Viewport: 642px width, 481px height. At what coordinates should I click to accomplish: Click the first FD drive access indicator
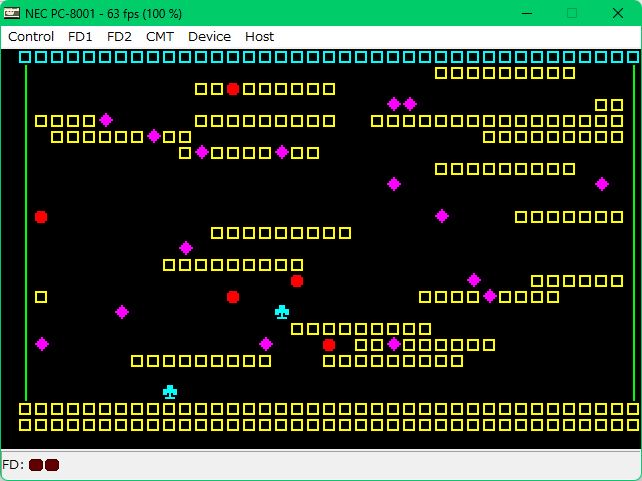(36, 465)
